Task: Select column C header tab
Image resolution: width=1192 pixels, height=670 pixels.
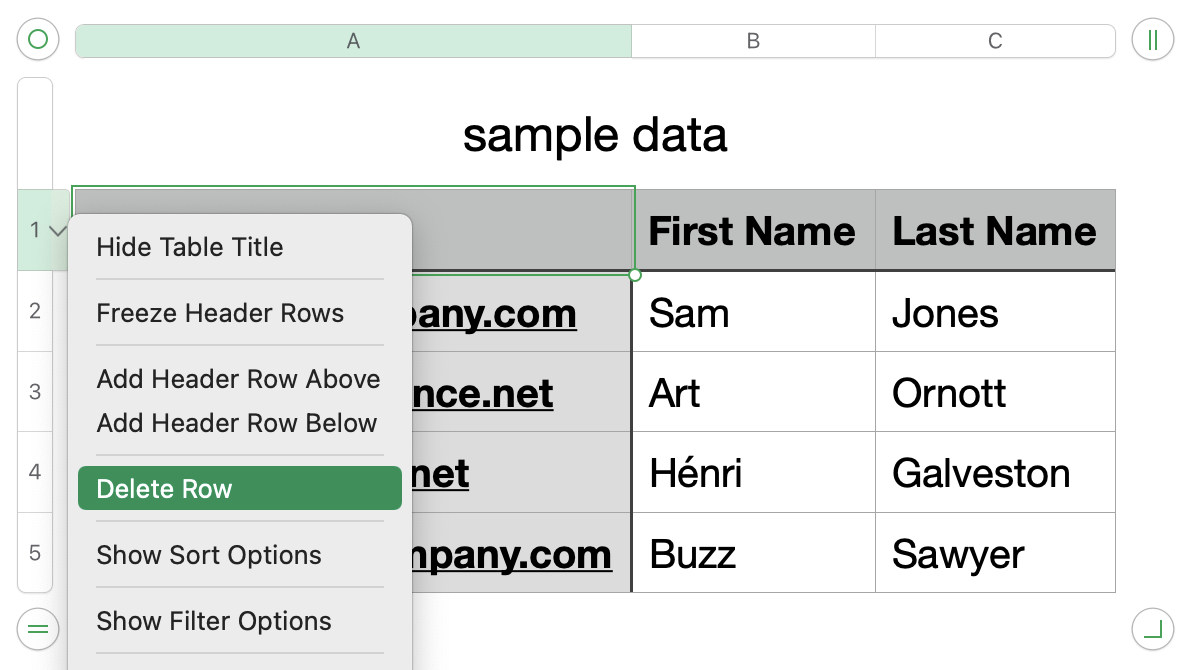Action: click(x=995, y=41)
